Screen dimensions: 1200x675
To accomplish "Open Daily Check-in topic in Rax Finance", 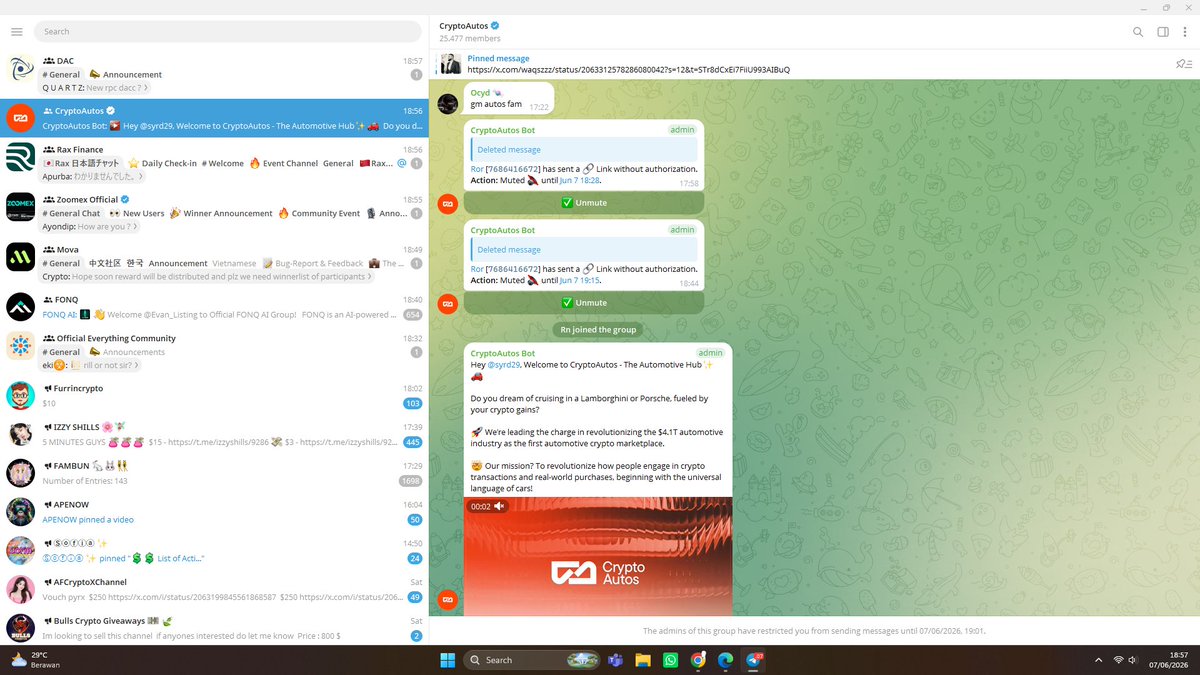I will (x=161, y=163).
